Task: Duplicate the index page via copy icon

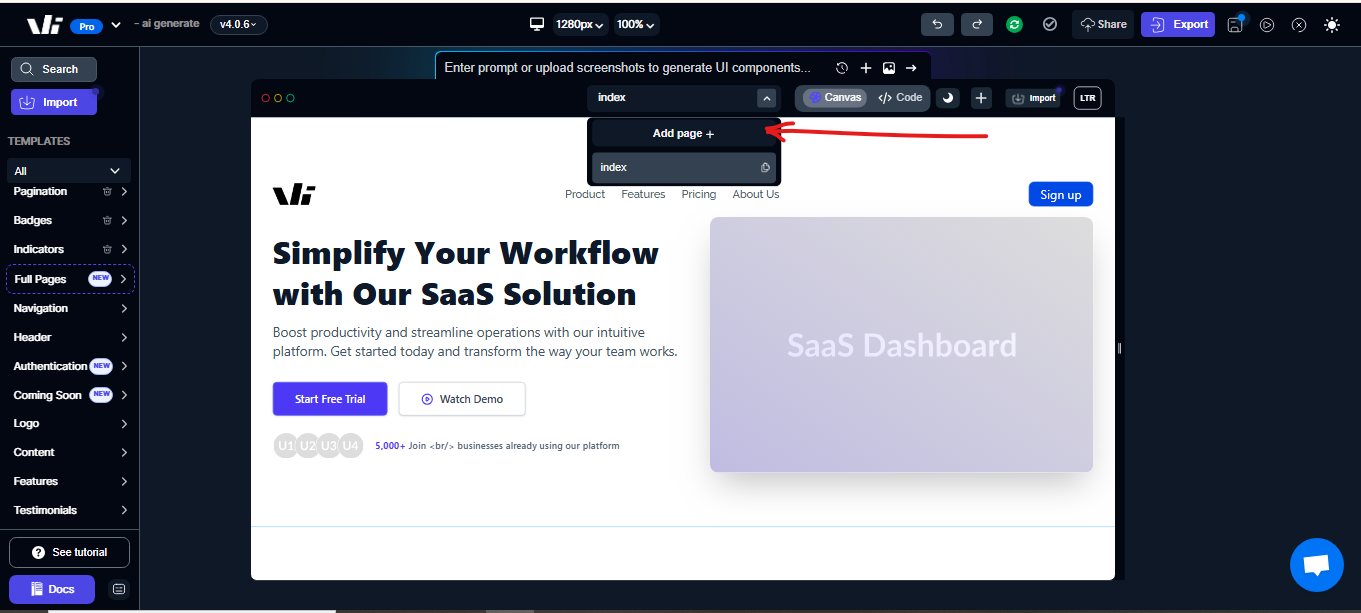Action: click(765, 168)
